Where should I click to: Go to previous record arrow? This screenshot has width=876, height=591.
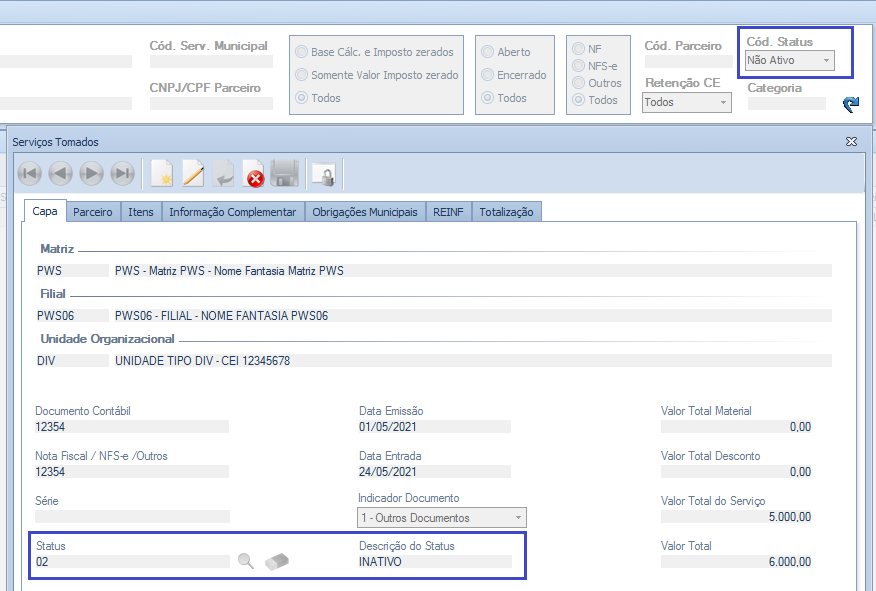pos(60,174)
